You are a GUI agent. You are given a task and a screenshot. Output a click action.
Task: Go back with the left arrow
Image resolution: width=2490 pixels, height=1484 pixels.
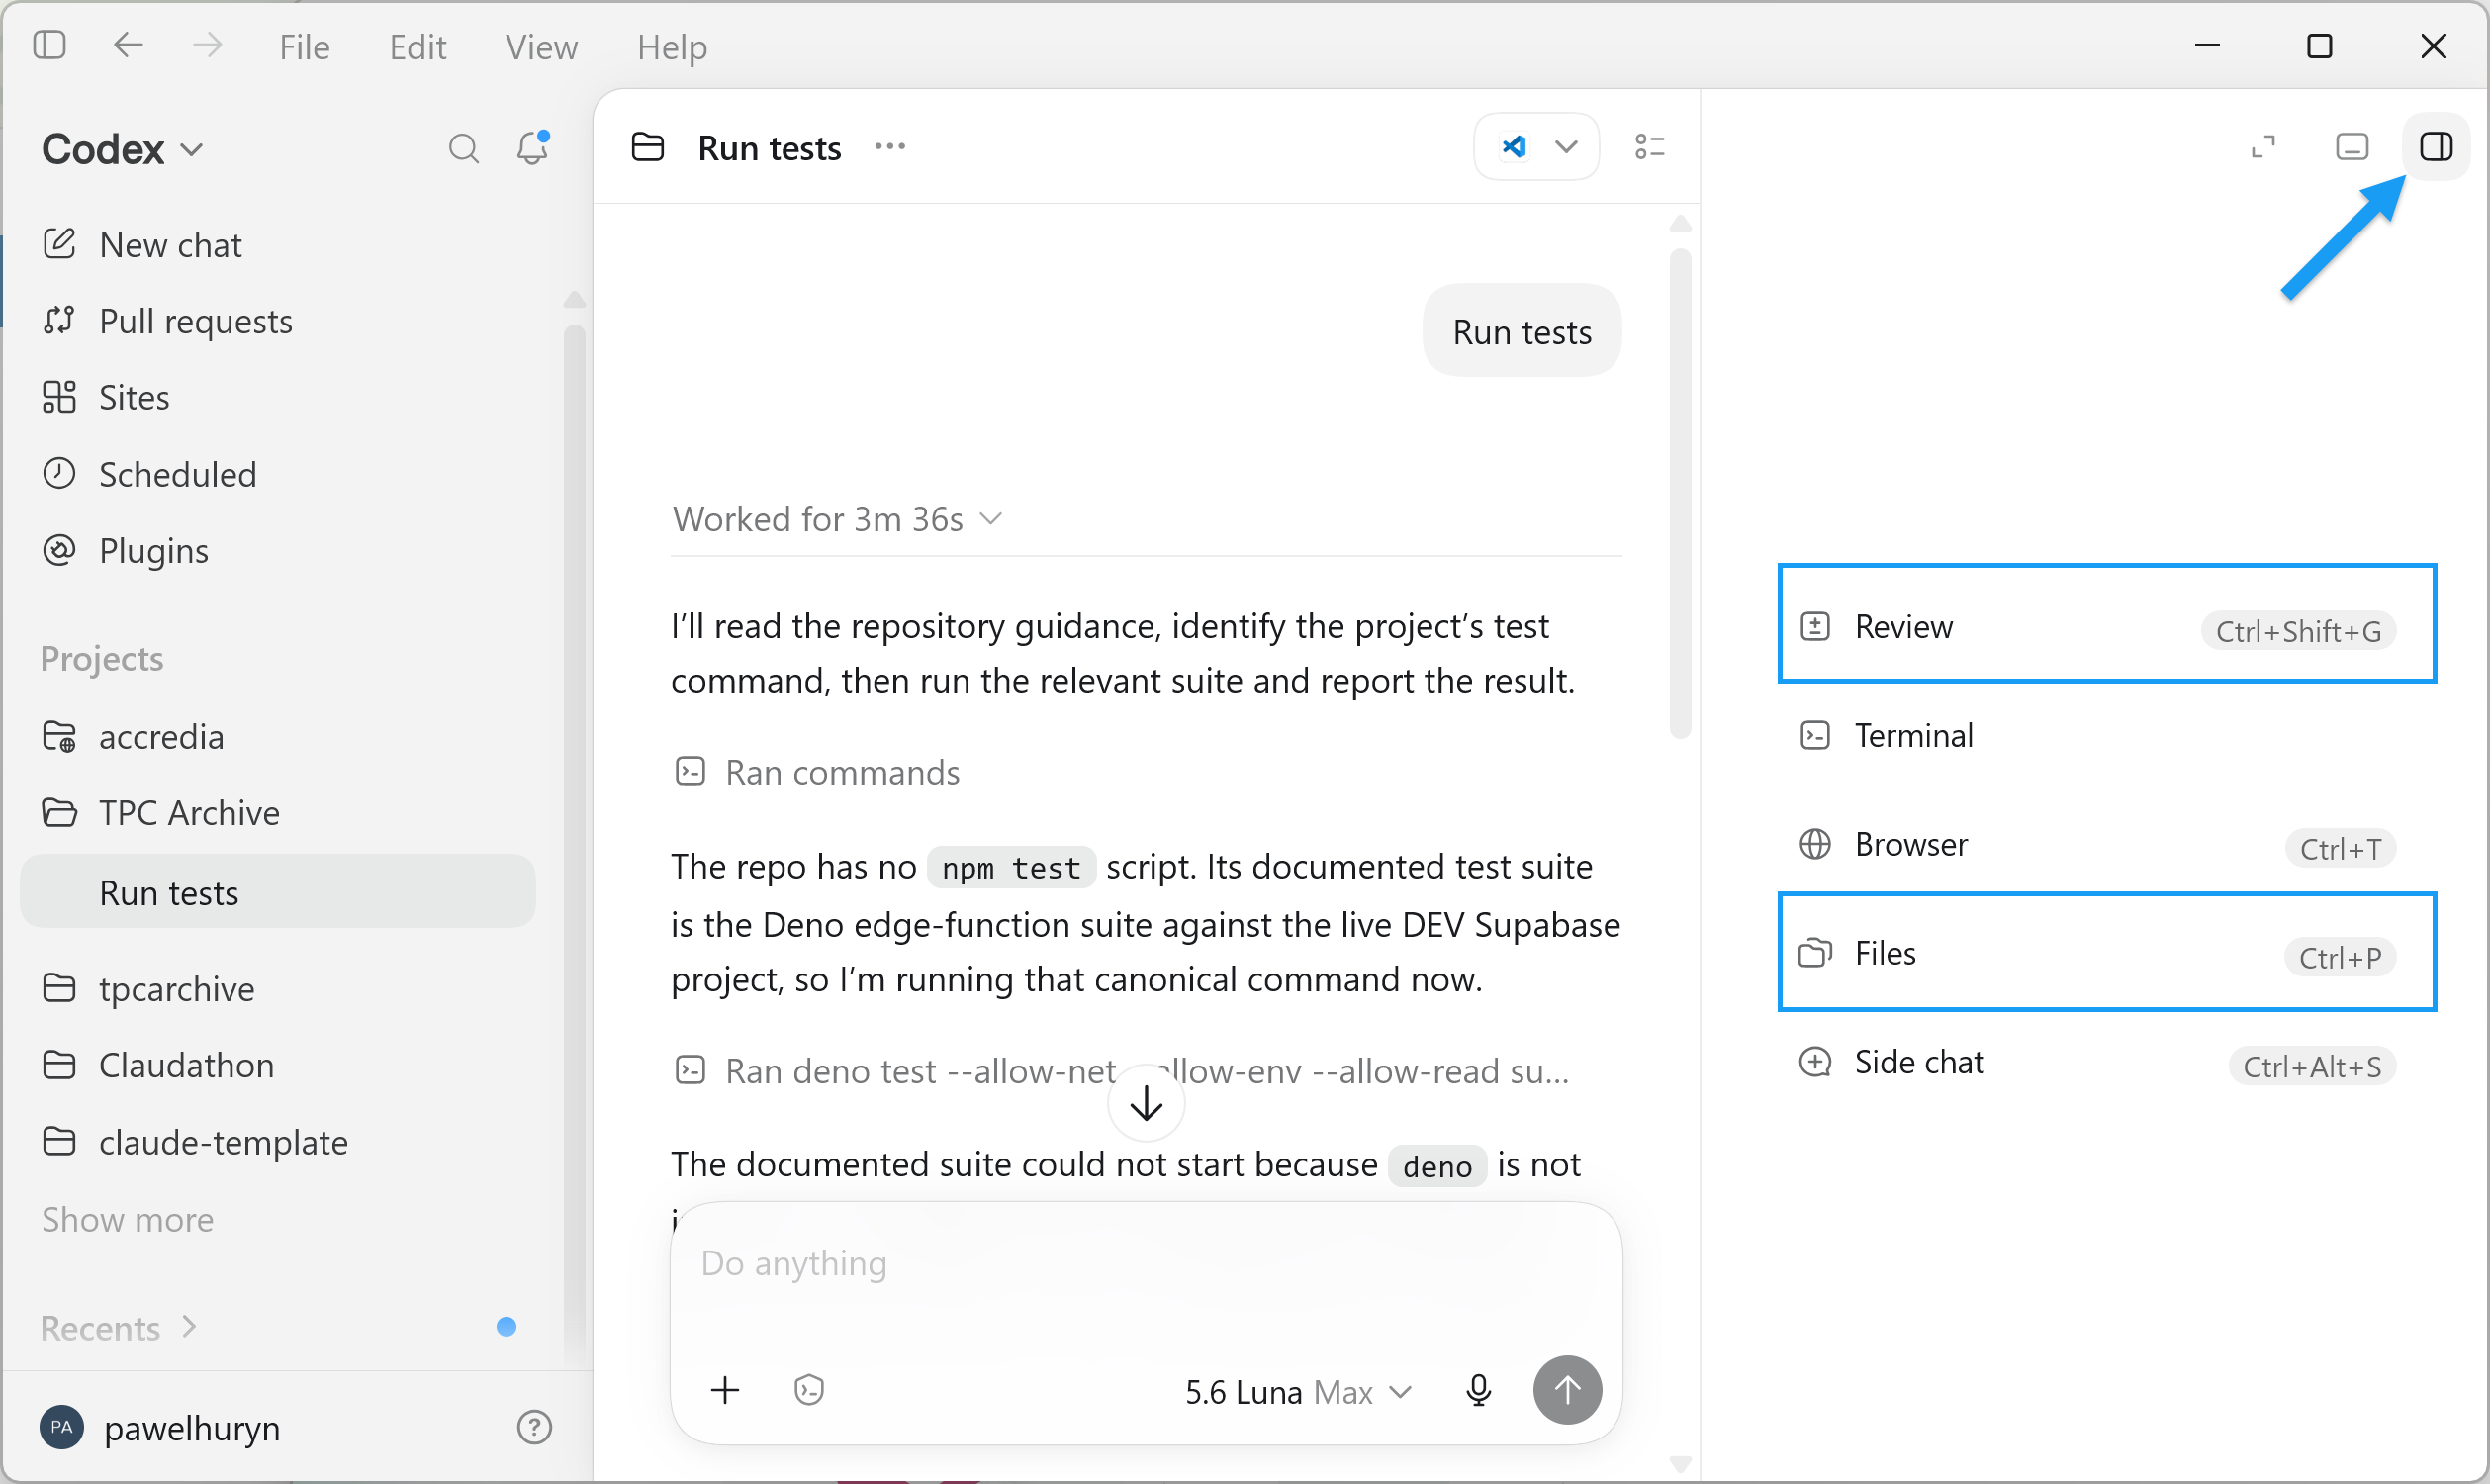[x=128, y=45]
